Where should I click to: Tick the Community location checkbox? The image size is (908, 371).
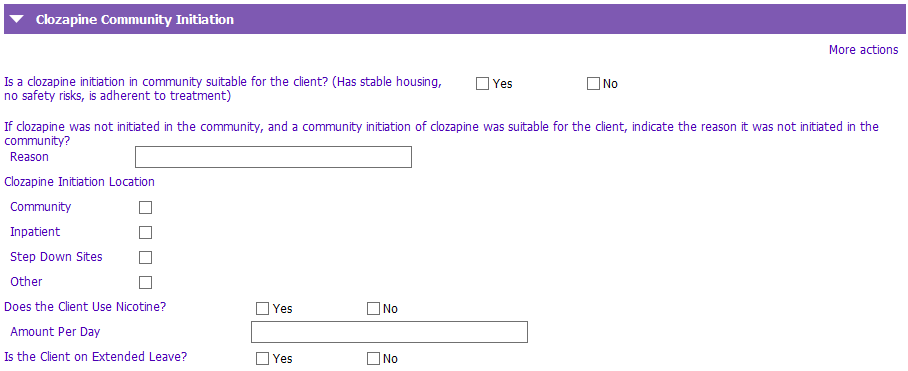(145, 207)
